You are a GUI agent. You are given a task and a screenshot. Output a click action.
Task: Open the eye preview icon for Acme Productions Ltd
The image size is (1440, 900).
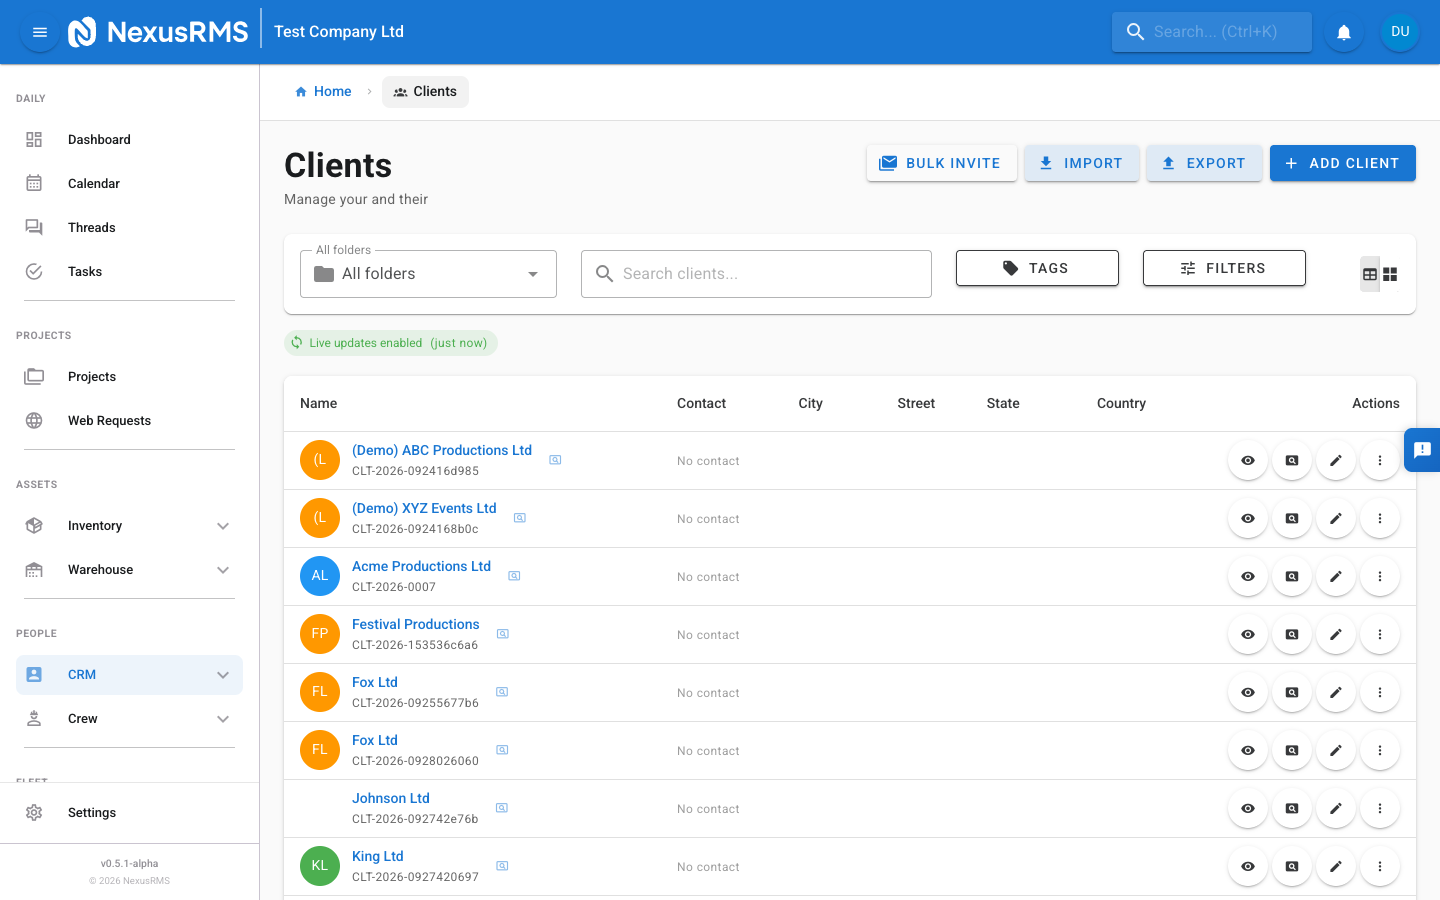click(1247, 576)
